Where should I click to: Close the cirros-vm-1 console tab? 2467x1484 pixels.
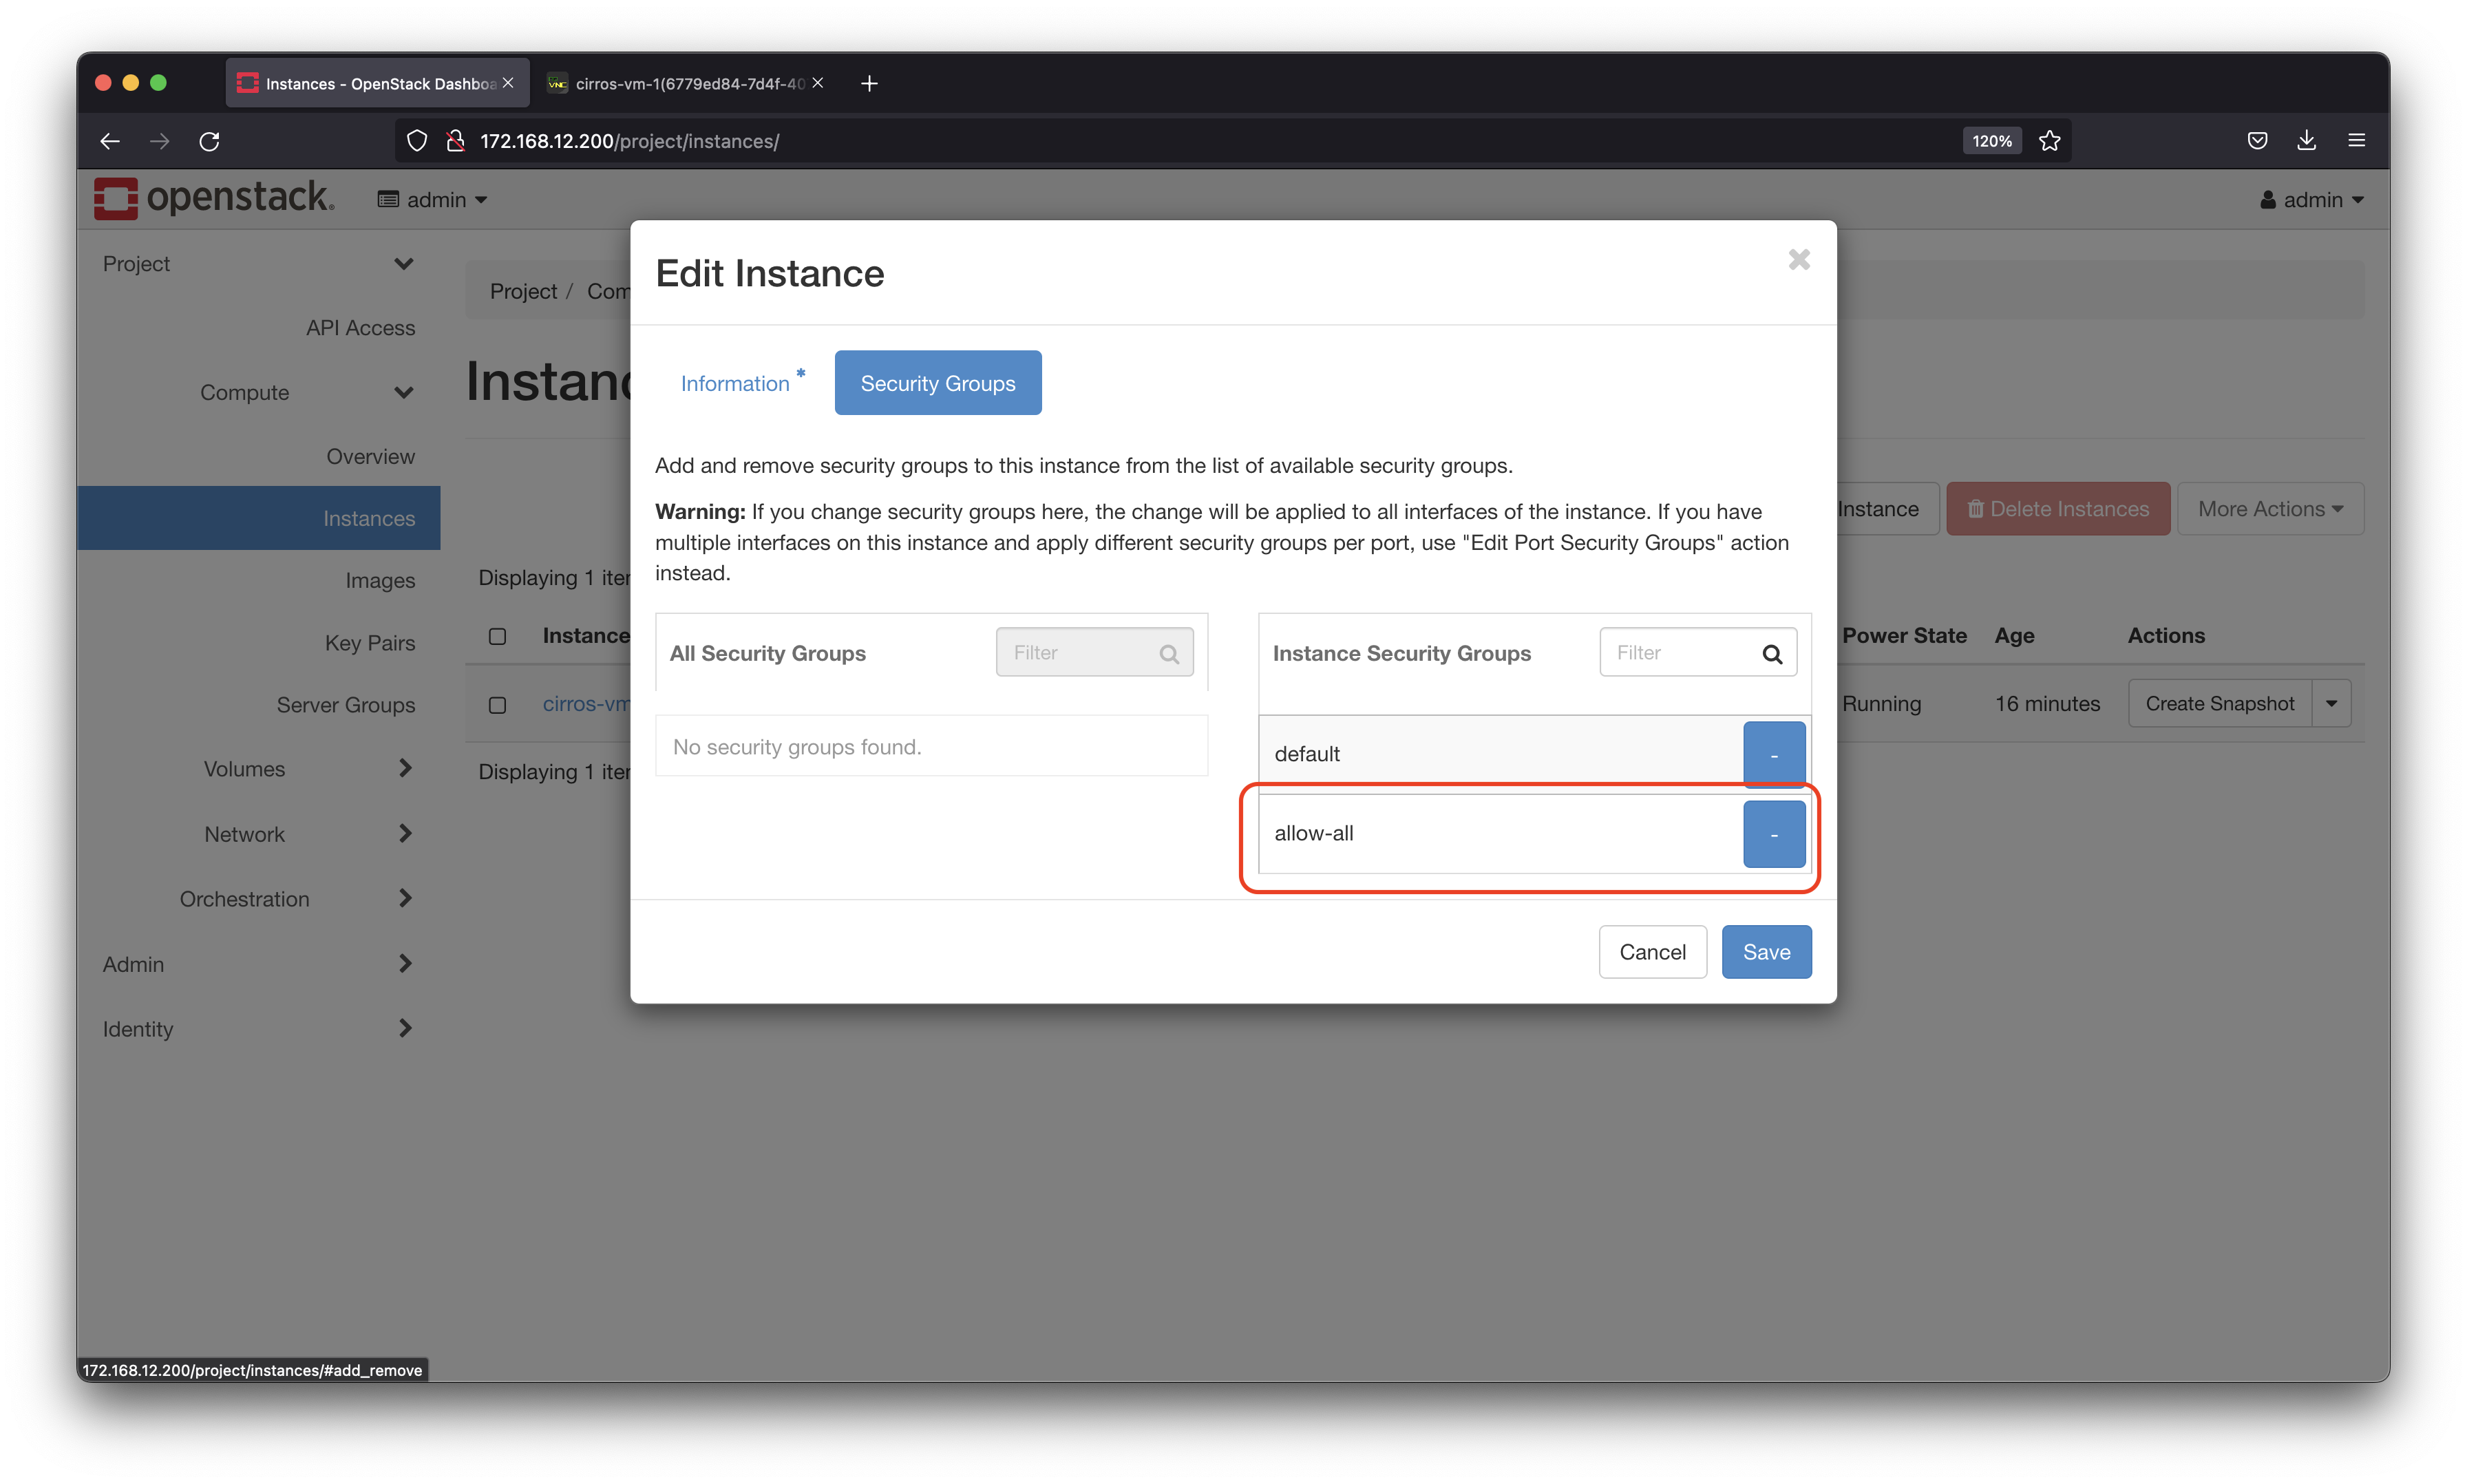(x=818, y=83)
